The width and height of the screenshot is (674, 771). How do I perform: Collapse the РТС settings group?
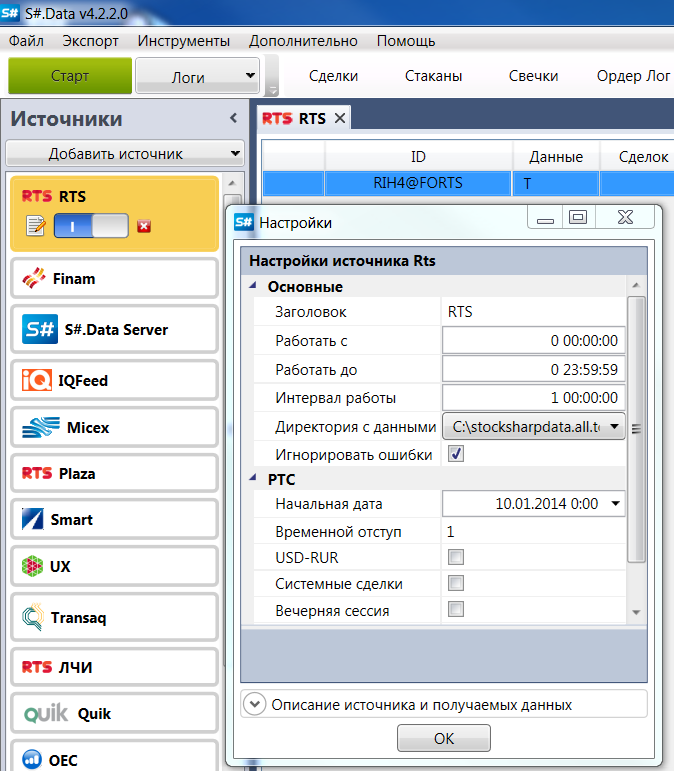(x=253, y=477)
